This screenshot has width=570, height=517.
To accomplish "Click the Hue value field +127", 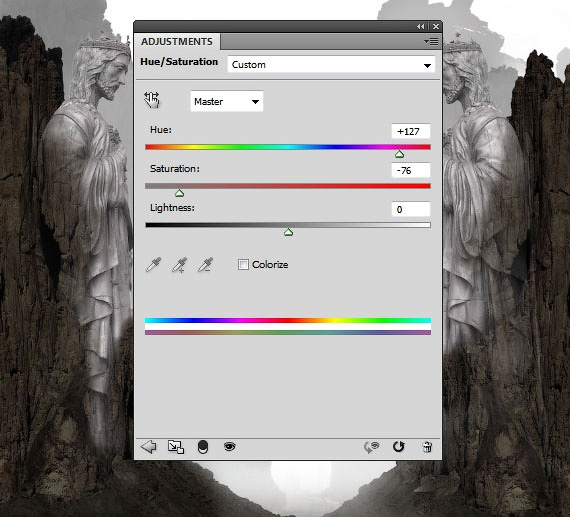I will [411, 131].
